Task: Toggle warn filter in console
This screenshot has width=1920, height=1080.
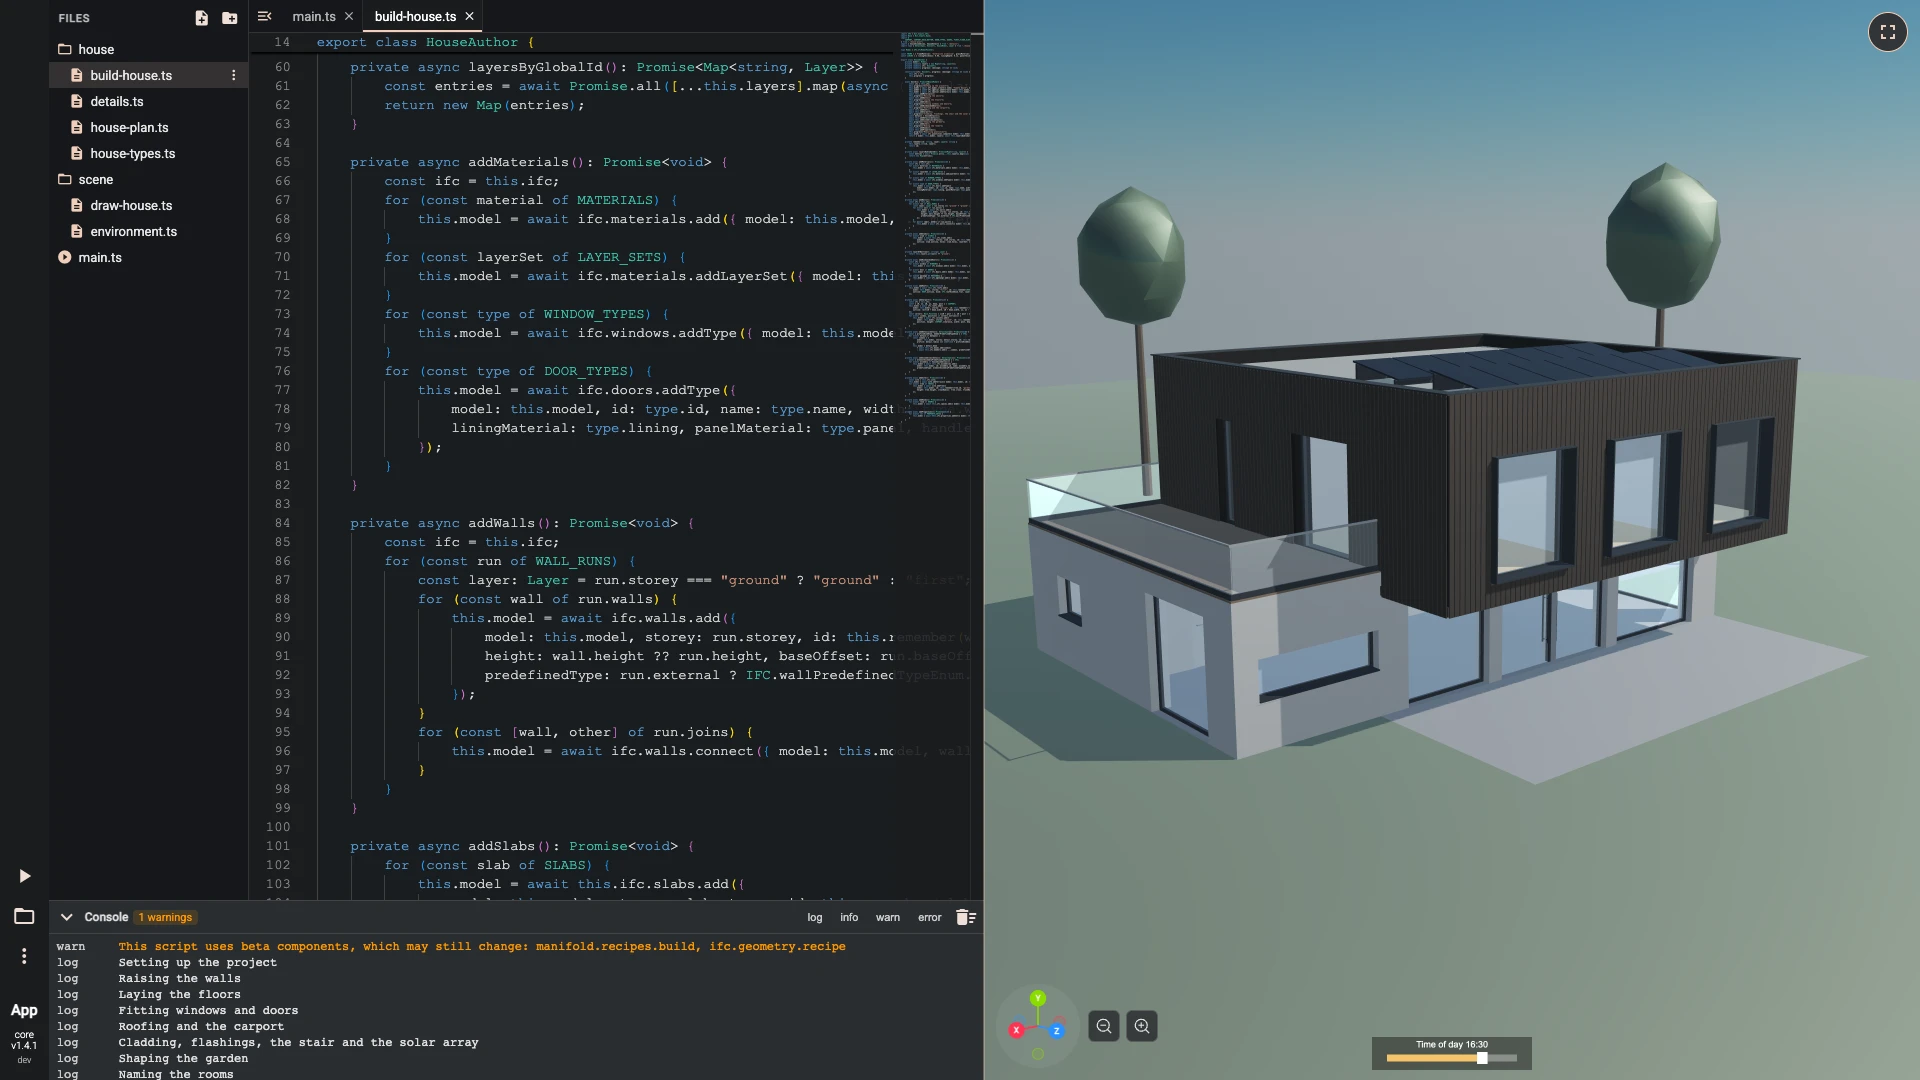Action: coord(888,917)
